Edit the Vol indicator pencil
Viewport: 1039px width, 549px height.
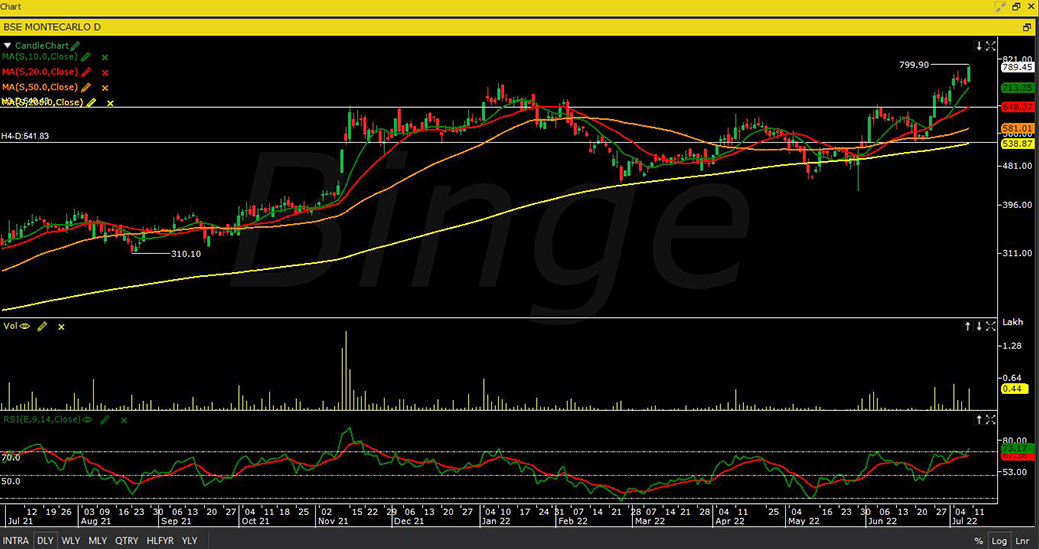click(42, 326)
